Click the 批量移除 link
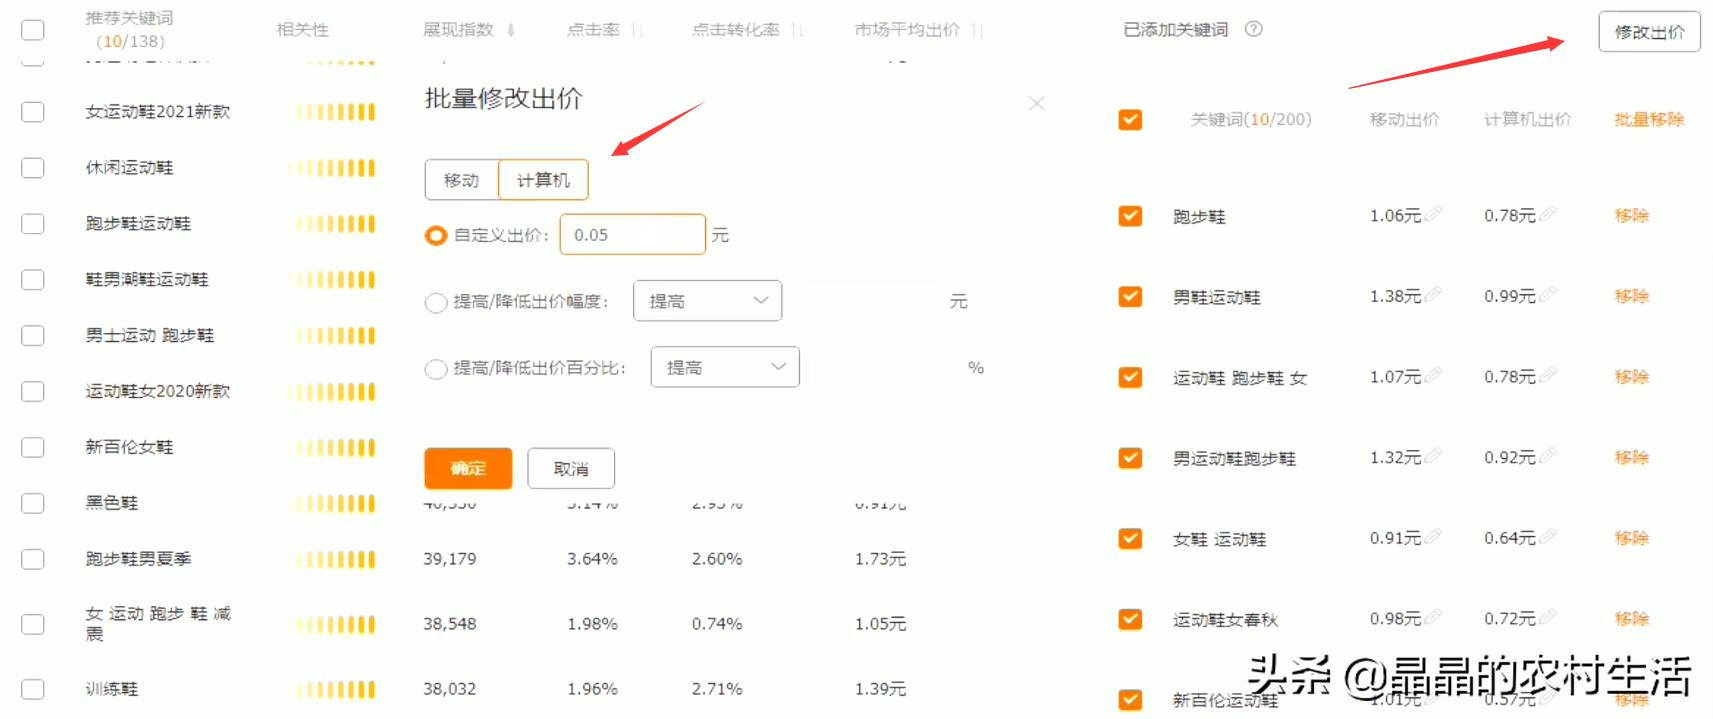Viewport: 1713px width, 719px height. [1649, 119]
